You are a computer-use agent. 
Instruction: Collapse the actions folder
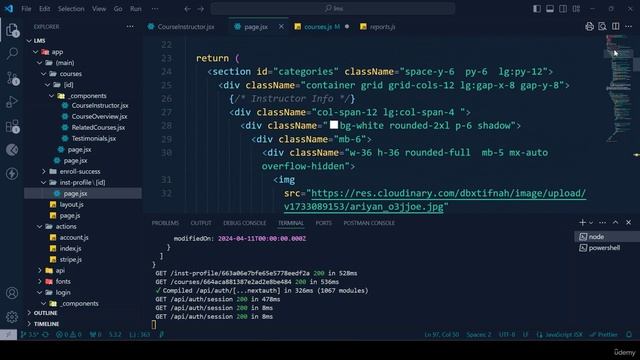40,227
